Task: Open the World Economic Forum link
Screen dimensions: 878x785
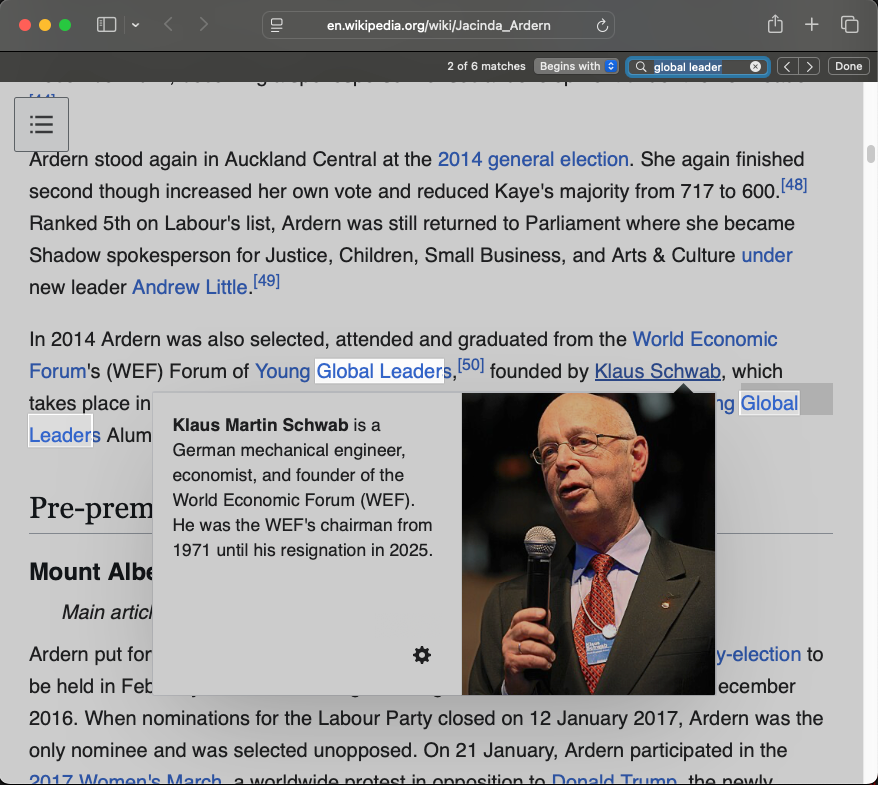Action: (704, 339)
